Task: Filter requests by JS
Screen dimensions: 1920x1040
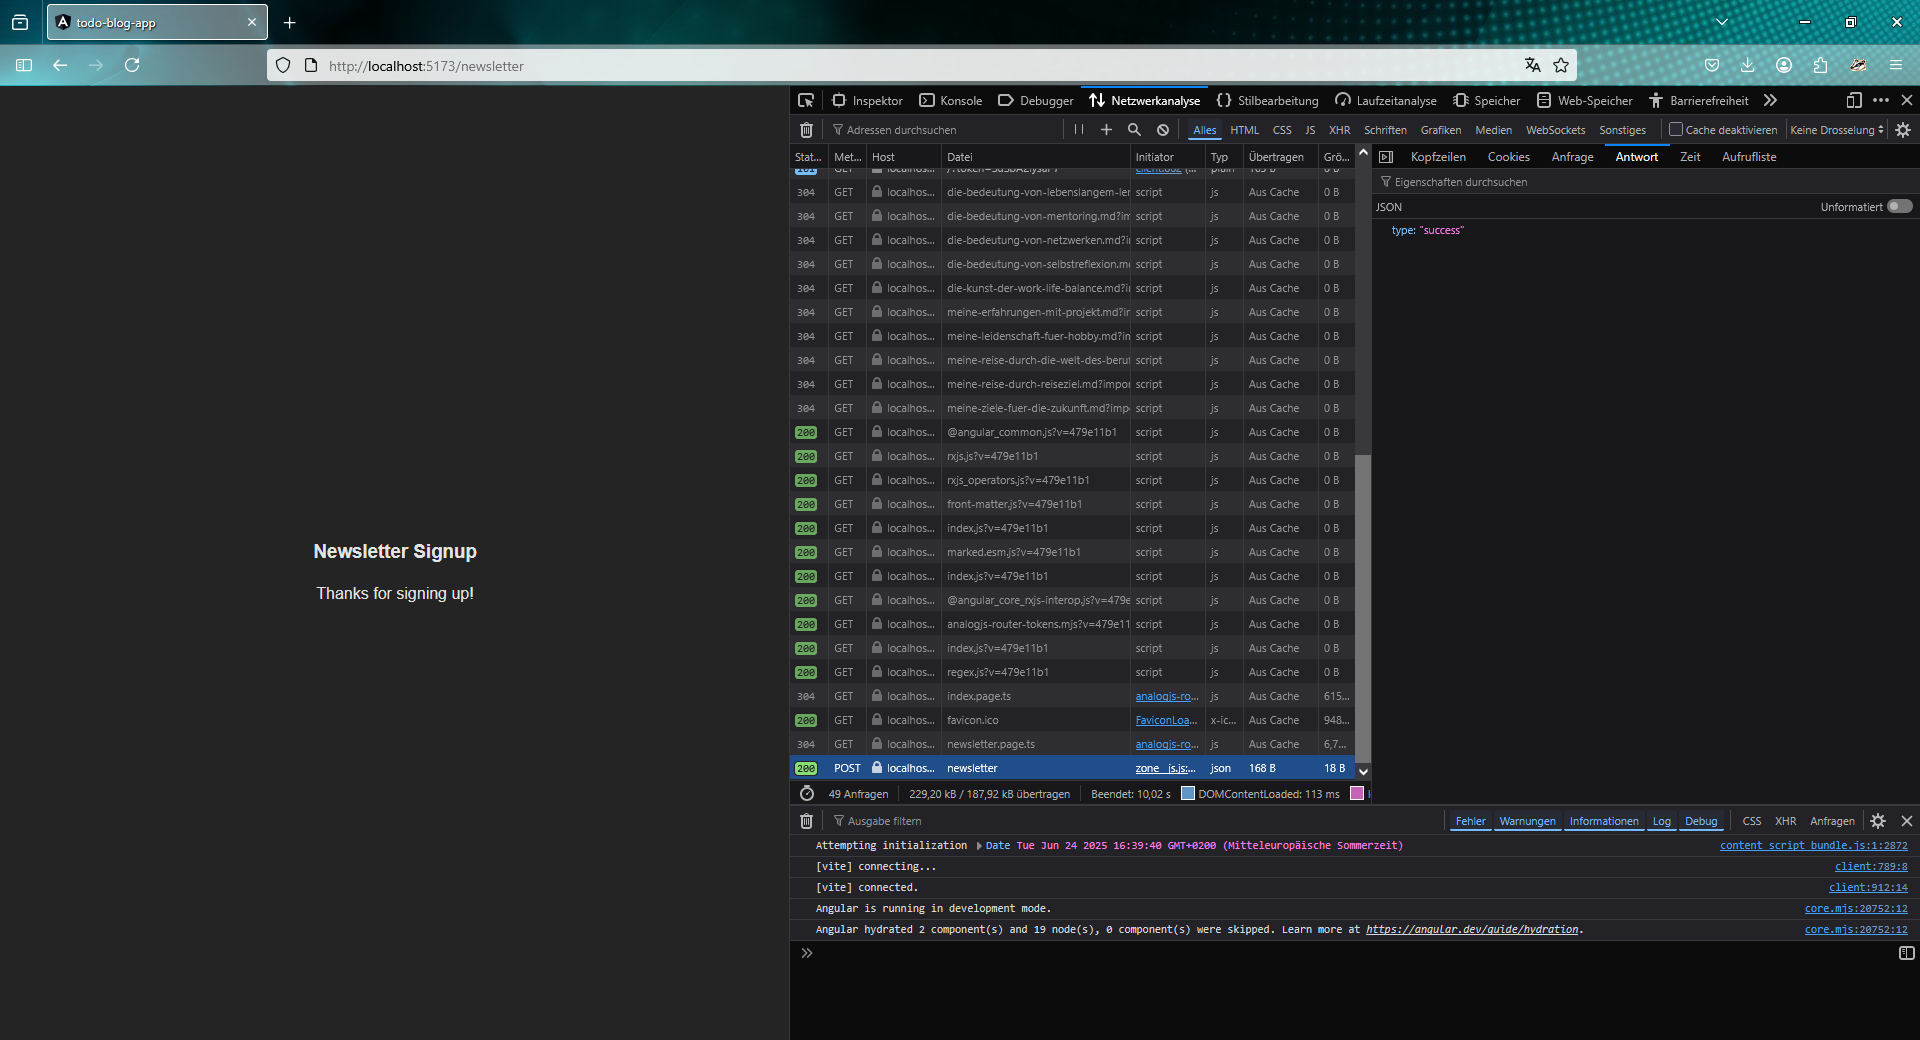Action: tap(1310, 130)
